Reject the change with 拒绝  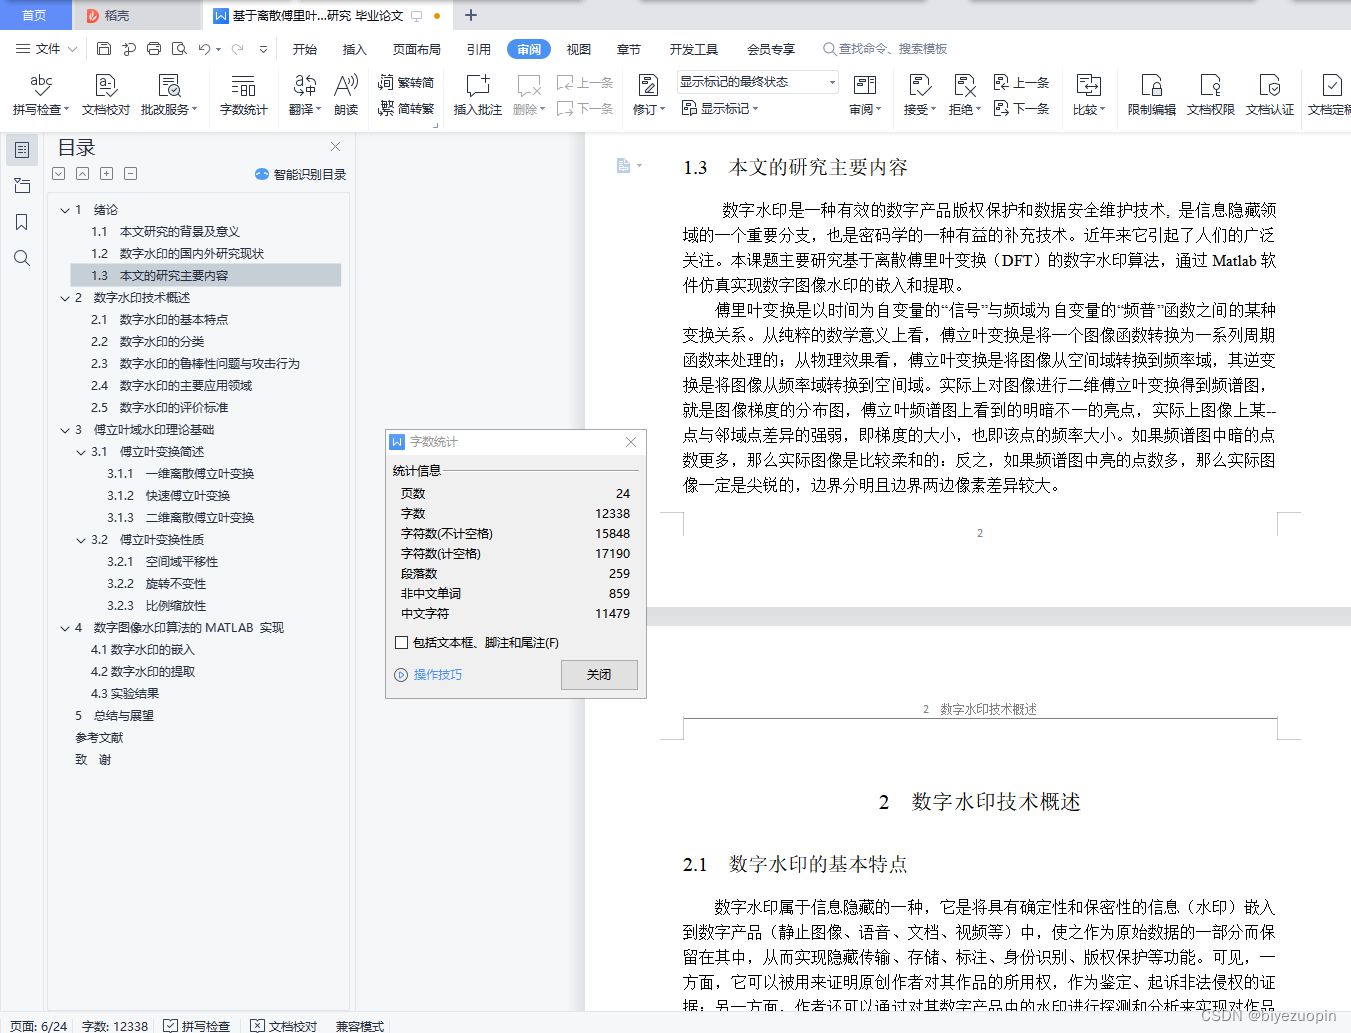(964, 95)
